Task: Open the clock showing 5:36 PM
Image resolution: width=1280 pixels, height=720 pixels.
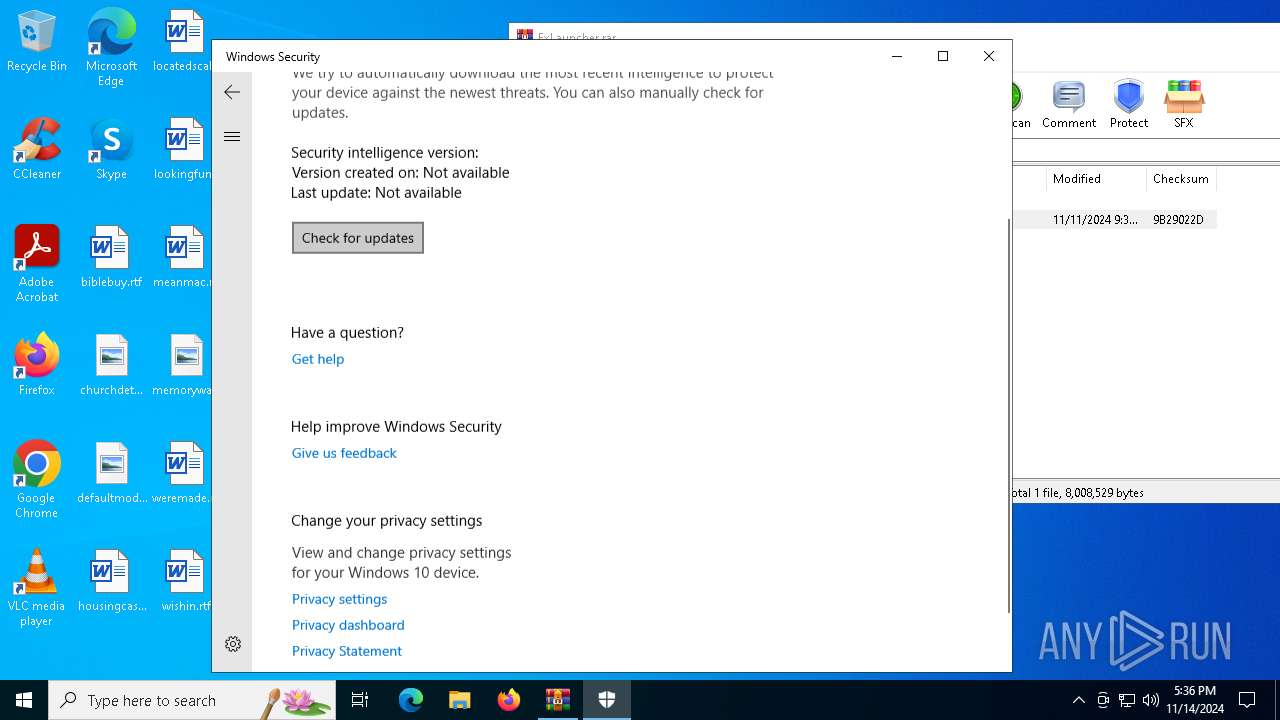Action: pyautogui.click(x=1195, y=700)
